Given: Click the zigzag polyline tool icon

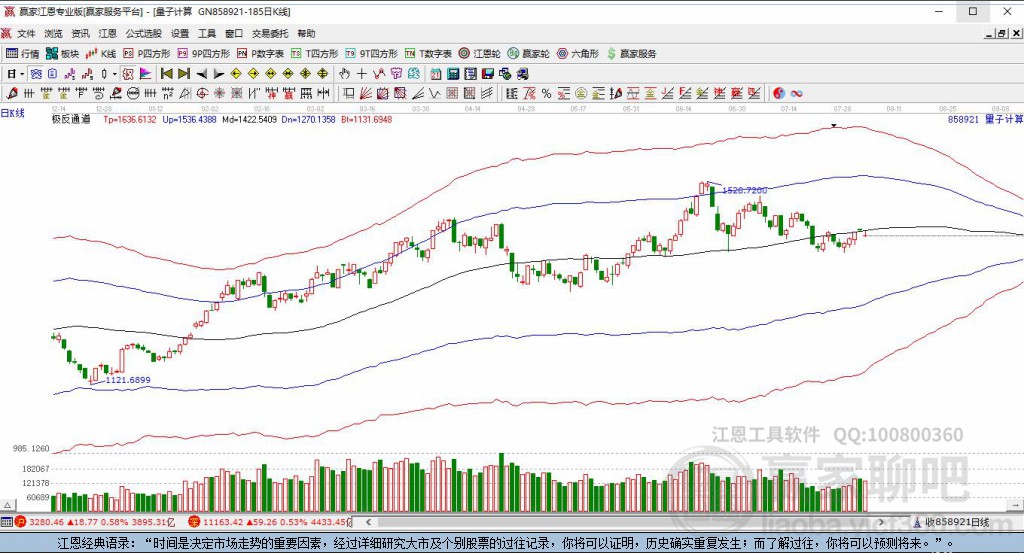Looking at the screenshot, I should click(379, 74).
